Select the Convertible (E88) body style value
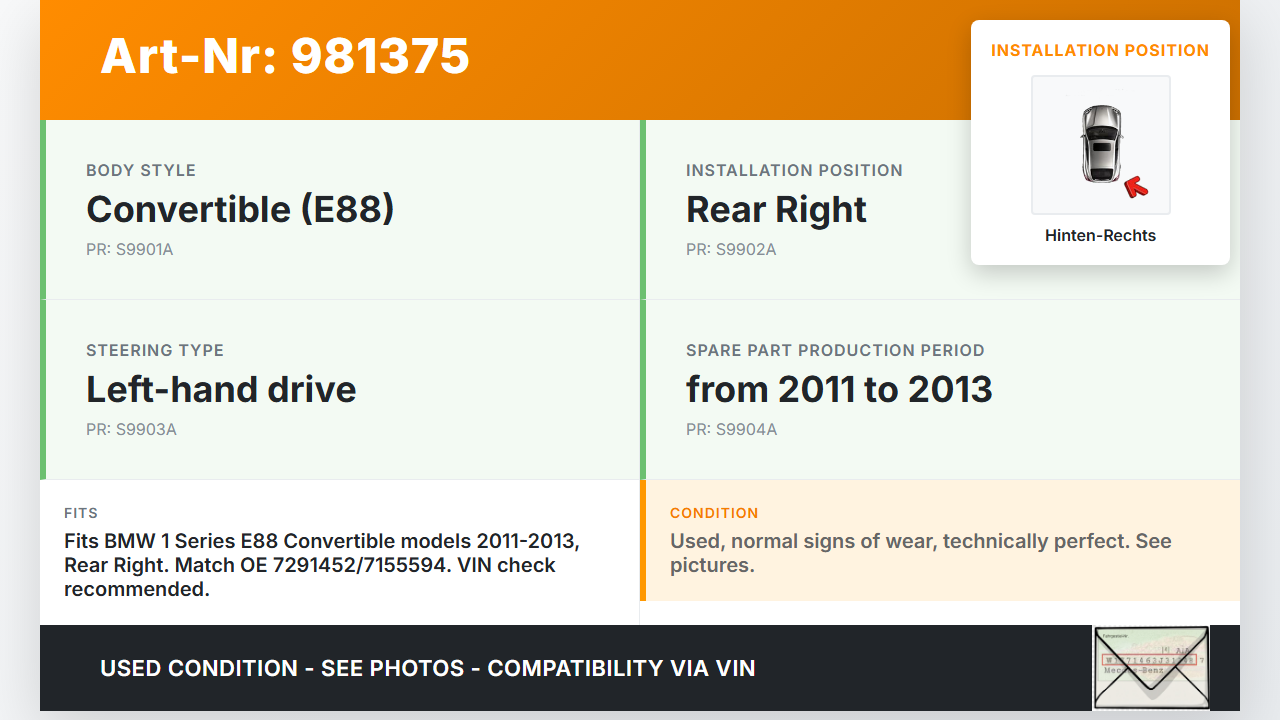Viewport: 1280px width, 720px height. click(240, 210)
